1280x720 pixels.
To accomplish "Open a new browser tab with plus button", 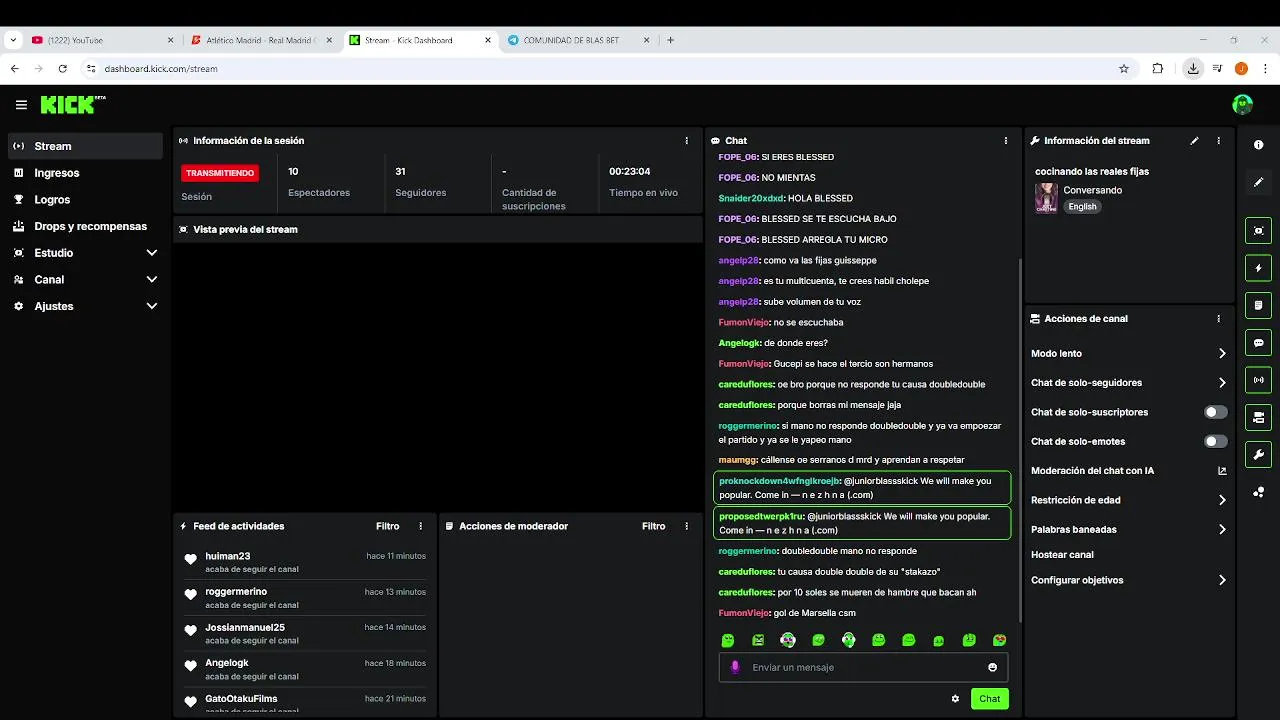I will [670, 40].
